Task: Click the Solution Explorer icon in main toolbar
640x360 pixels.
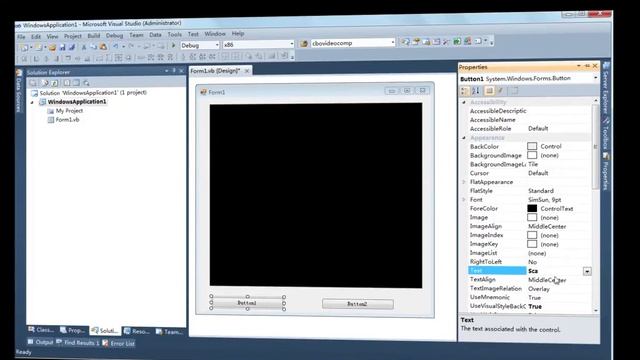Action: coord(405,42)
